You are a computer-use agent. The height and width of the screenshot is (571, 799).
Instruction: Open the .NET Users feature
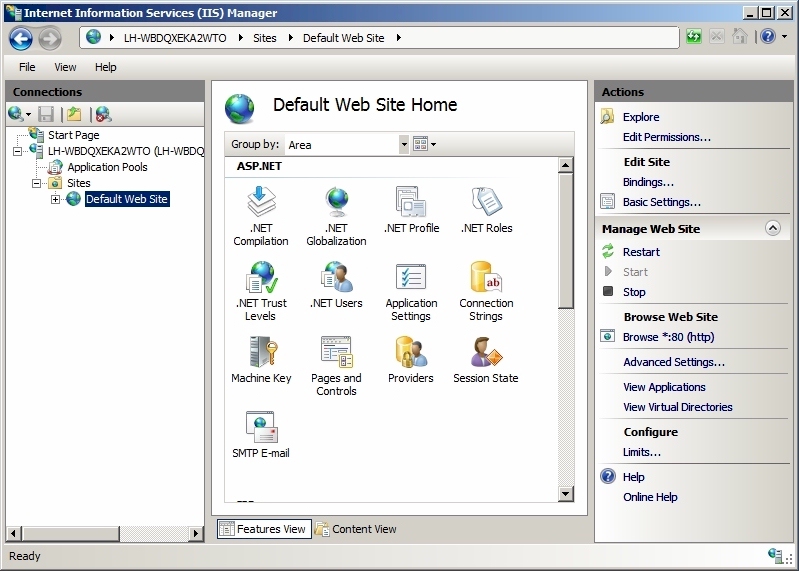336,284
